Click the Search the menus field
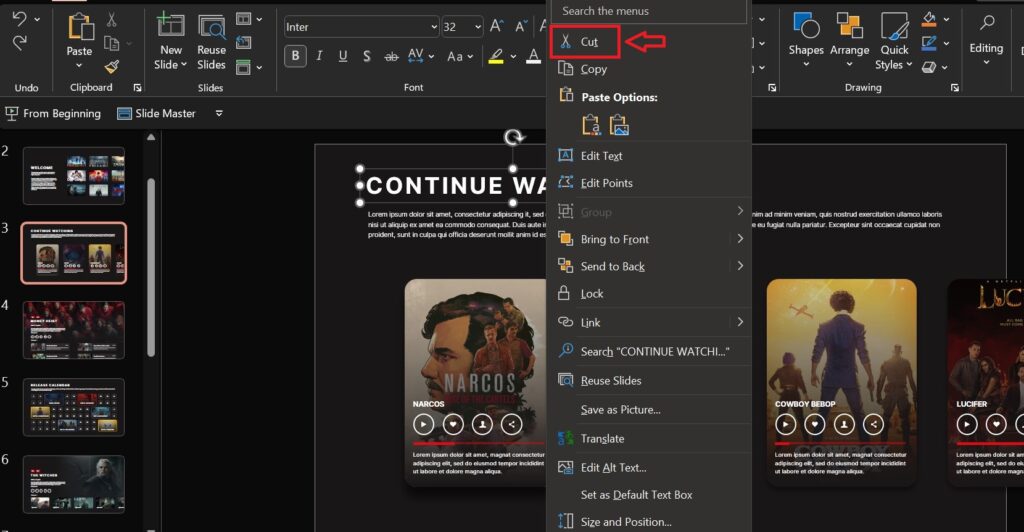 [x=648, y=11]
